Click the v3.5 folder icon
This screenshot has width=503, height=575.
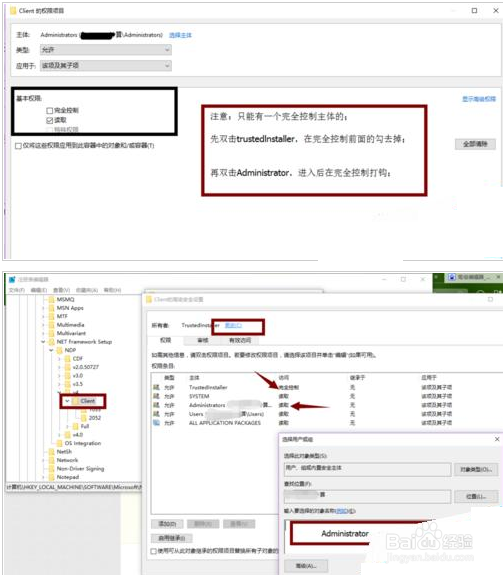[x=67, y=384]
